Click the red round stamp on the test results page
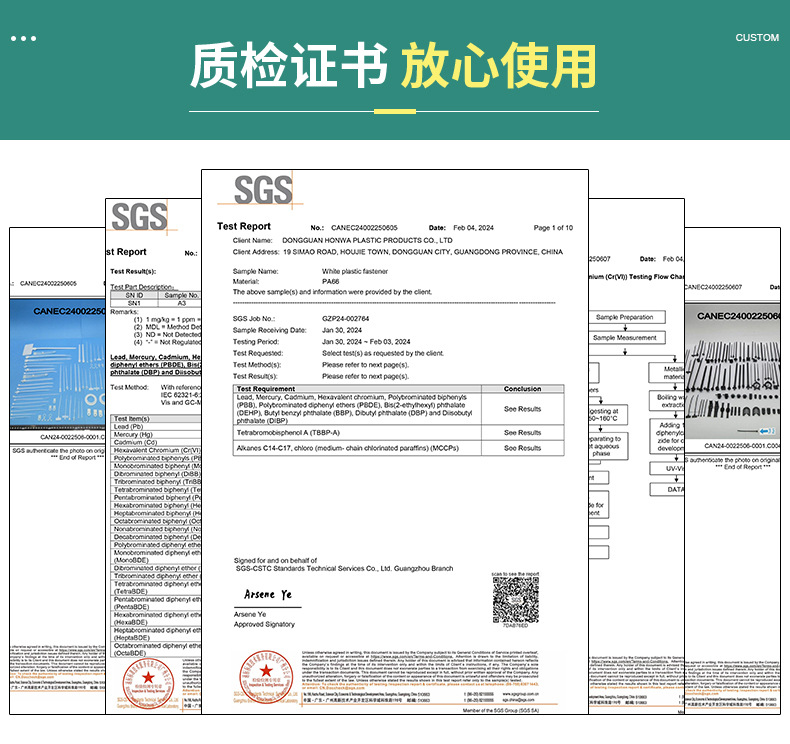 tap(148, 684)
